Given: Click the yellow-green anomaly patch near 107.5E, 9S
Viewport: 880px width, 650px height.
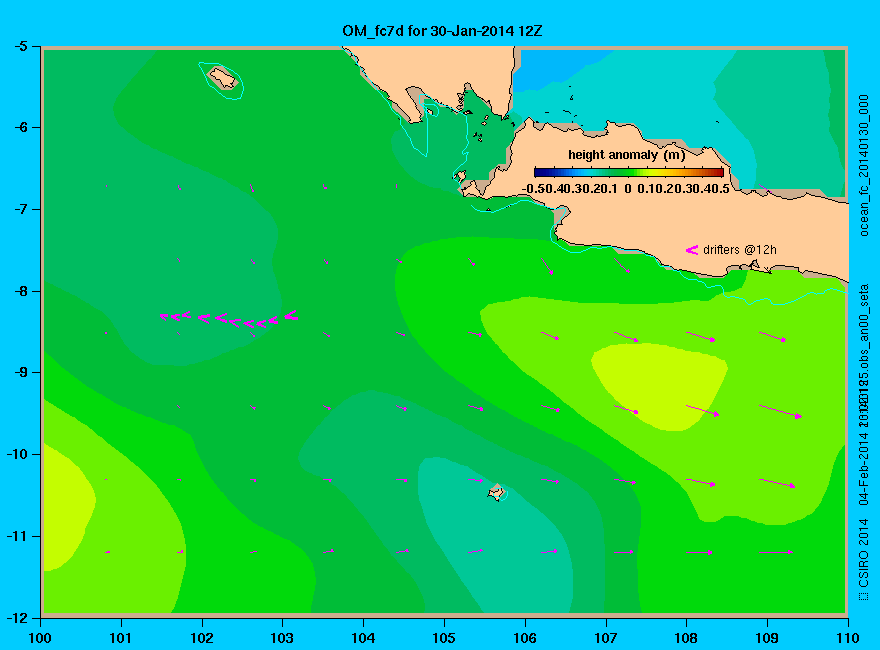Looking at the screenshot, I should pyautogui.click(x=660, y=386).
